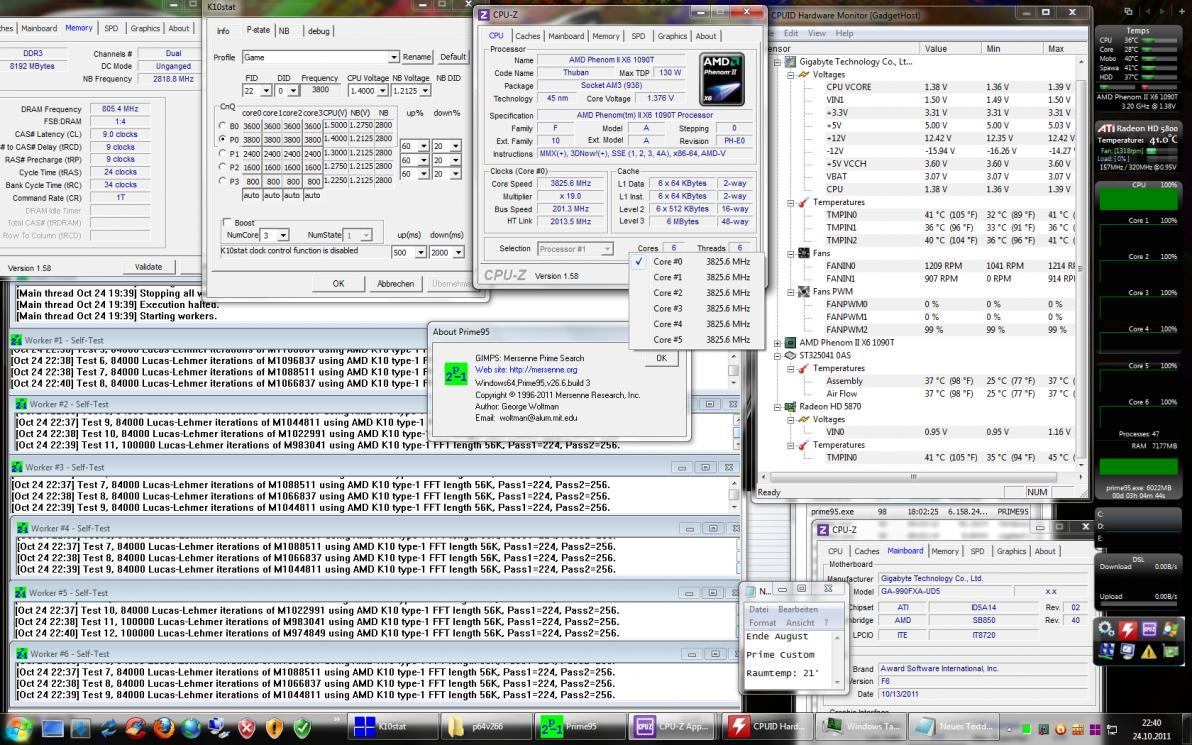Enable the Boost checkbox in K10stat
The height and width of the screenshot is (745, 1192).
point(227,222)
